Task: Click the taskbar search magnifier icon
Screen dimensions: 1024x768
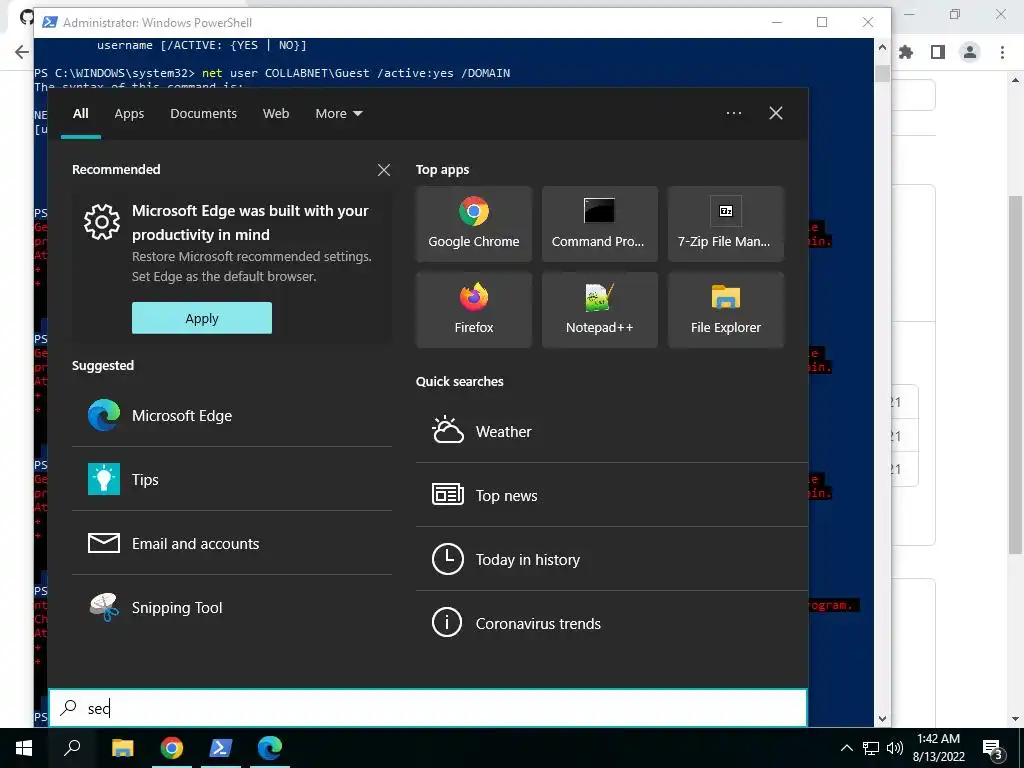Action: [72, 748]
